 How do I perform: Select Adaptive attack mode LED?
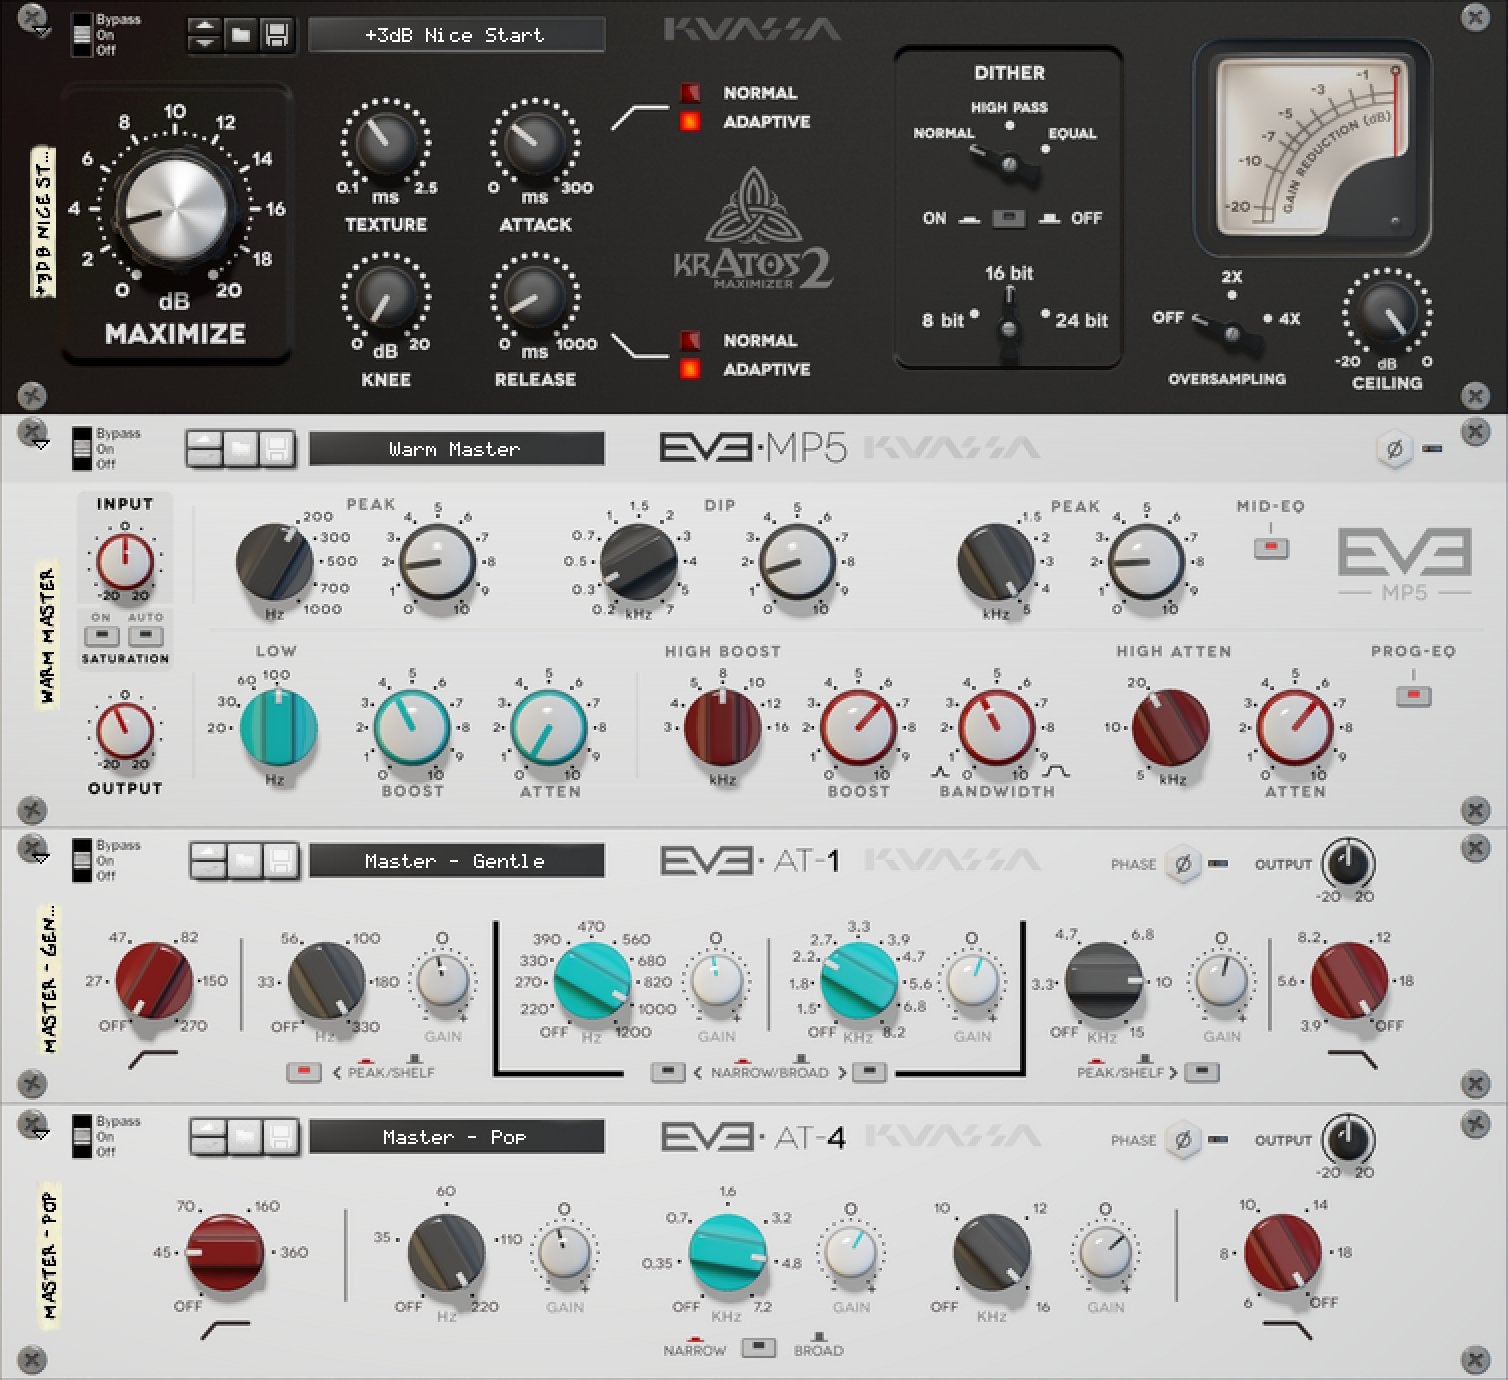[x=690, y=122]
